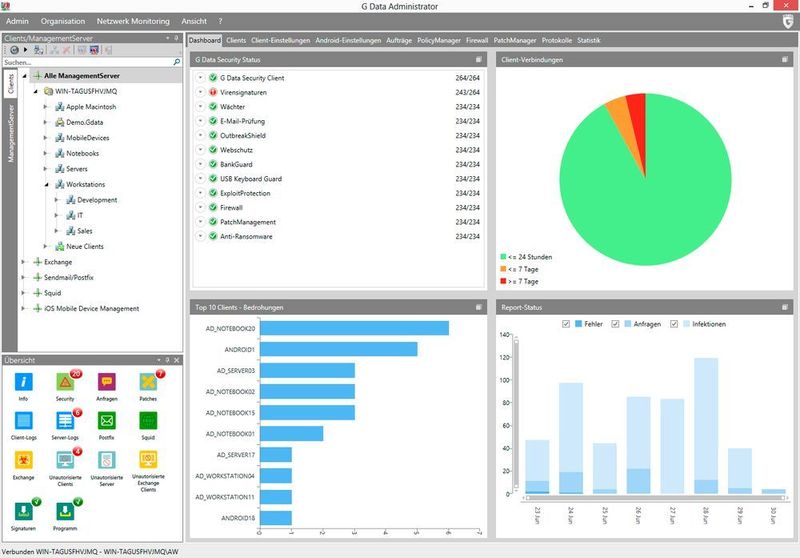This screenshot has height=558, width=800.
Task: Select the Sales group in tree
Action: [x=85, y=231]
